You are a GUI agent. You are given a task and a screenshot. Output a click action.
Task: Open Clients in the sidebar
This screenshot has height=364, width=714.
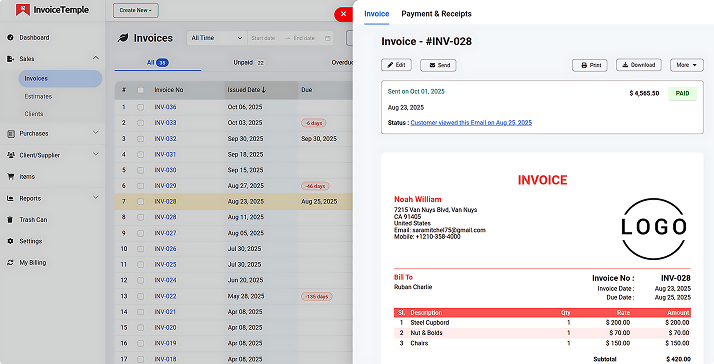click(x=34, y=114)
